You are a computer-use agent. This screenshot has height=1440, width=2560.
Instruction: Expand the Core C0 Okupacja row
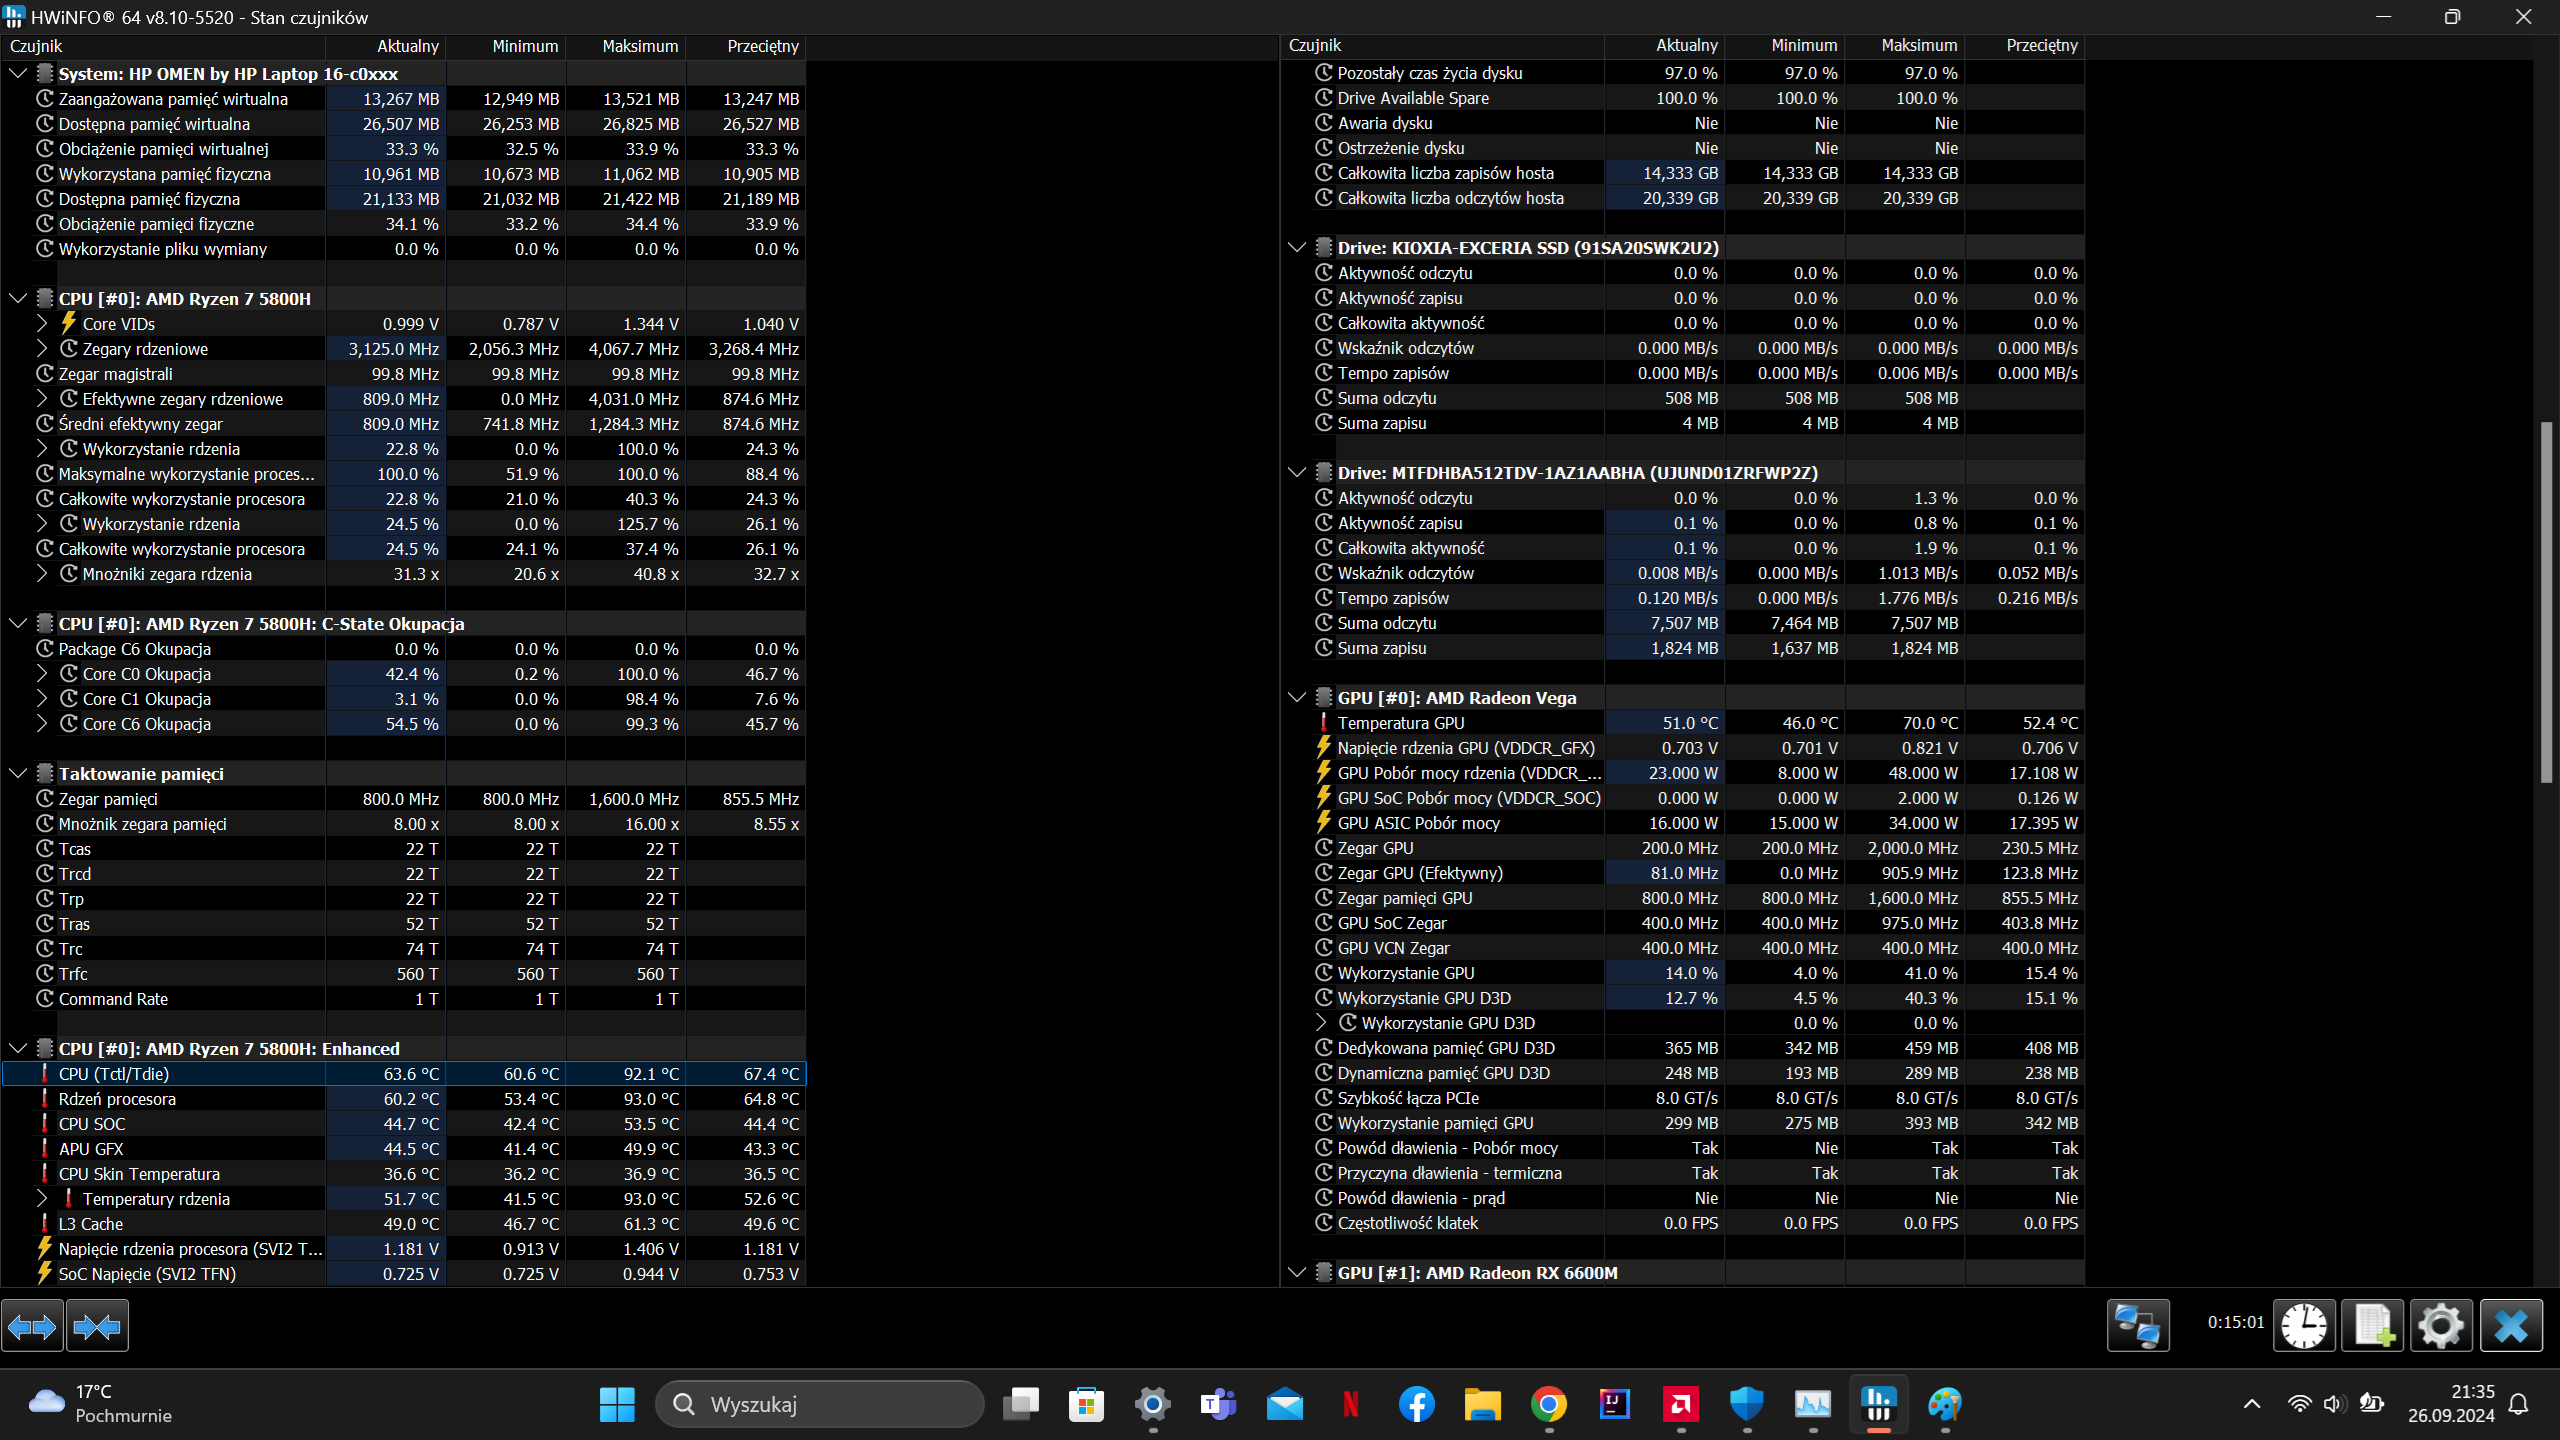pyautogui.click(x=42, y=673)
